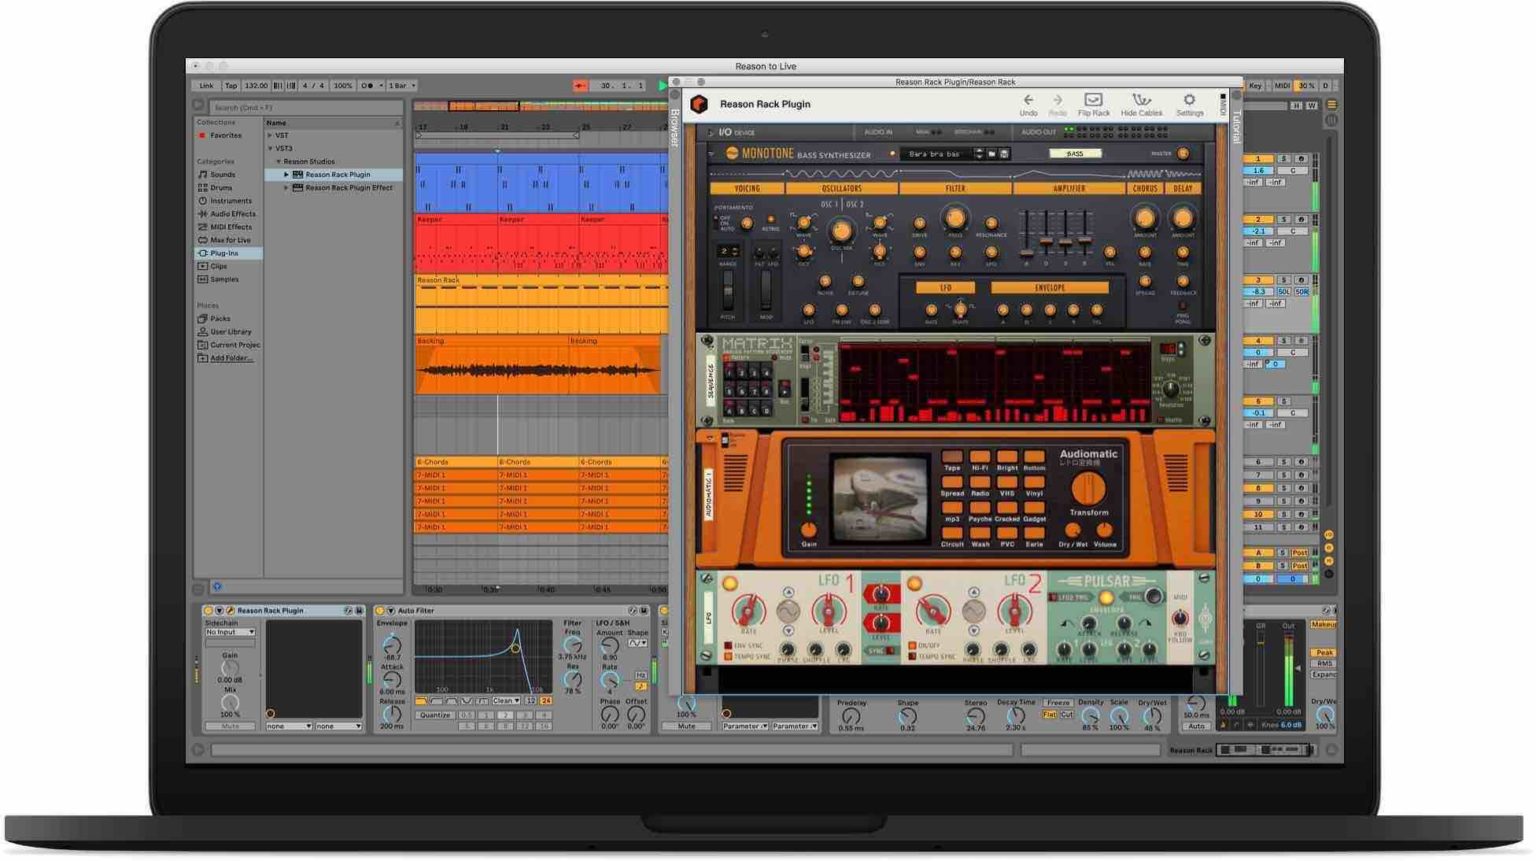
Task: Open Reason Rack Plugin Settings gear
Action: (x=1189, y=100)
